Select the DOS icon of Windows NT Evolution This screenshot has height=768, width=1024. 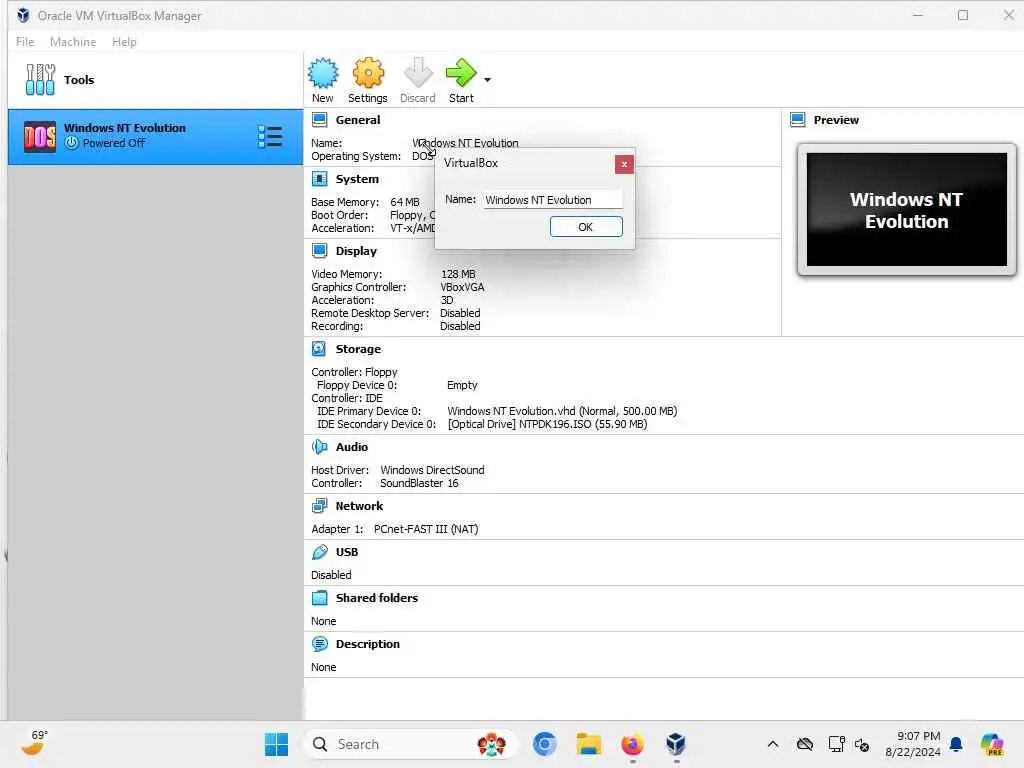coord(40,136)
